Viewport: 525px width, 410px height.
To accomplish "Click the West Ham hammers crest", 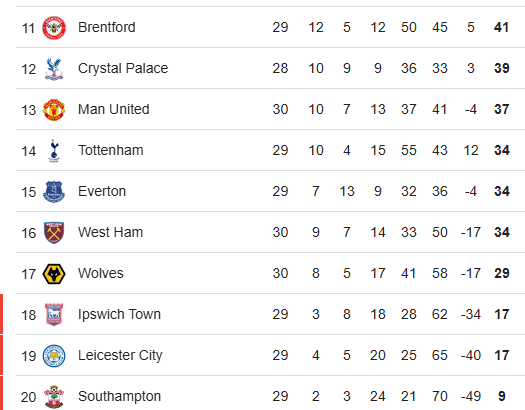I will click(54, 233).
